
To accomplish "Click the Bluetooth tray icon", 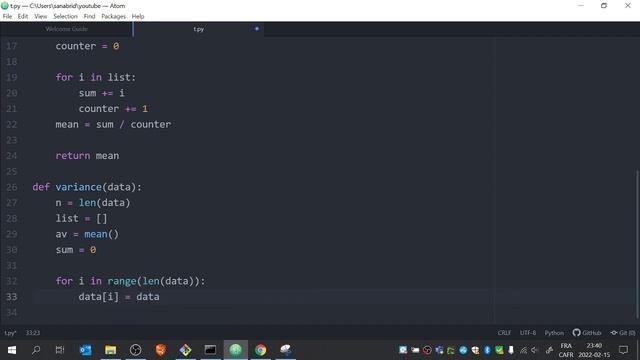I will [x=487, y=350].
